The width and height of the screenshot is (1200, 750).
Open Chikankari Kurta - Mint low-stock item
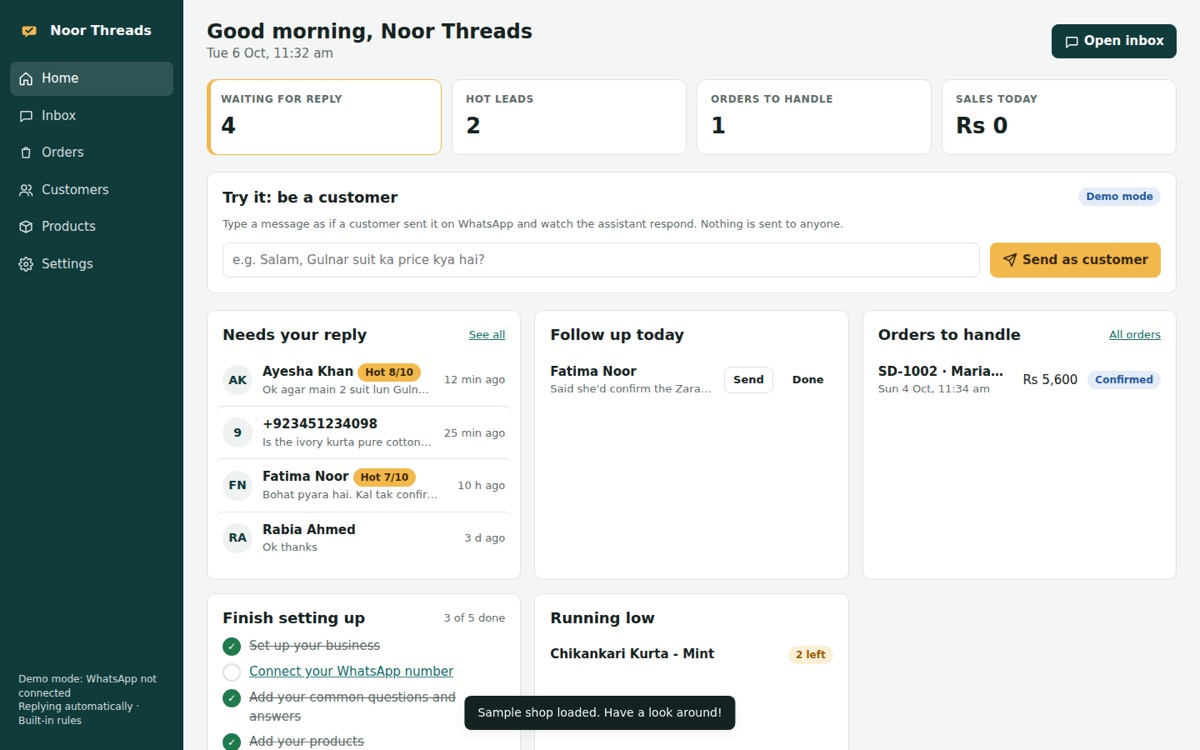(x=691, y=655)
